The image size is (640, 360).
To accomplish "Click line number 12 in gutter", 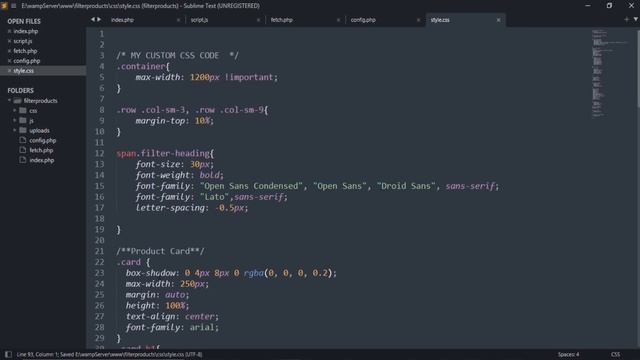I will click(x=100, y=153).
